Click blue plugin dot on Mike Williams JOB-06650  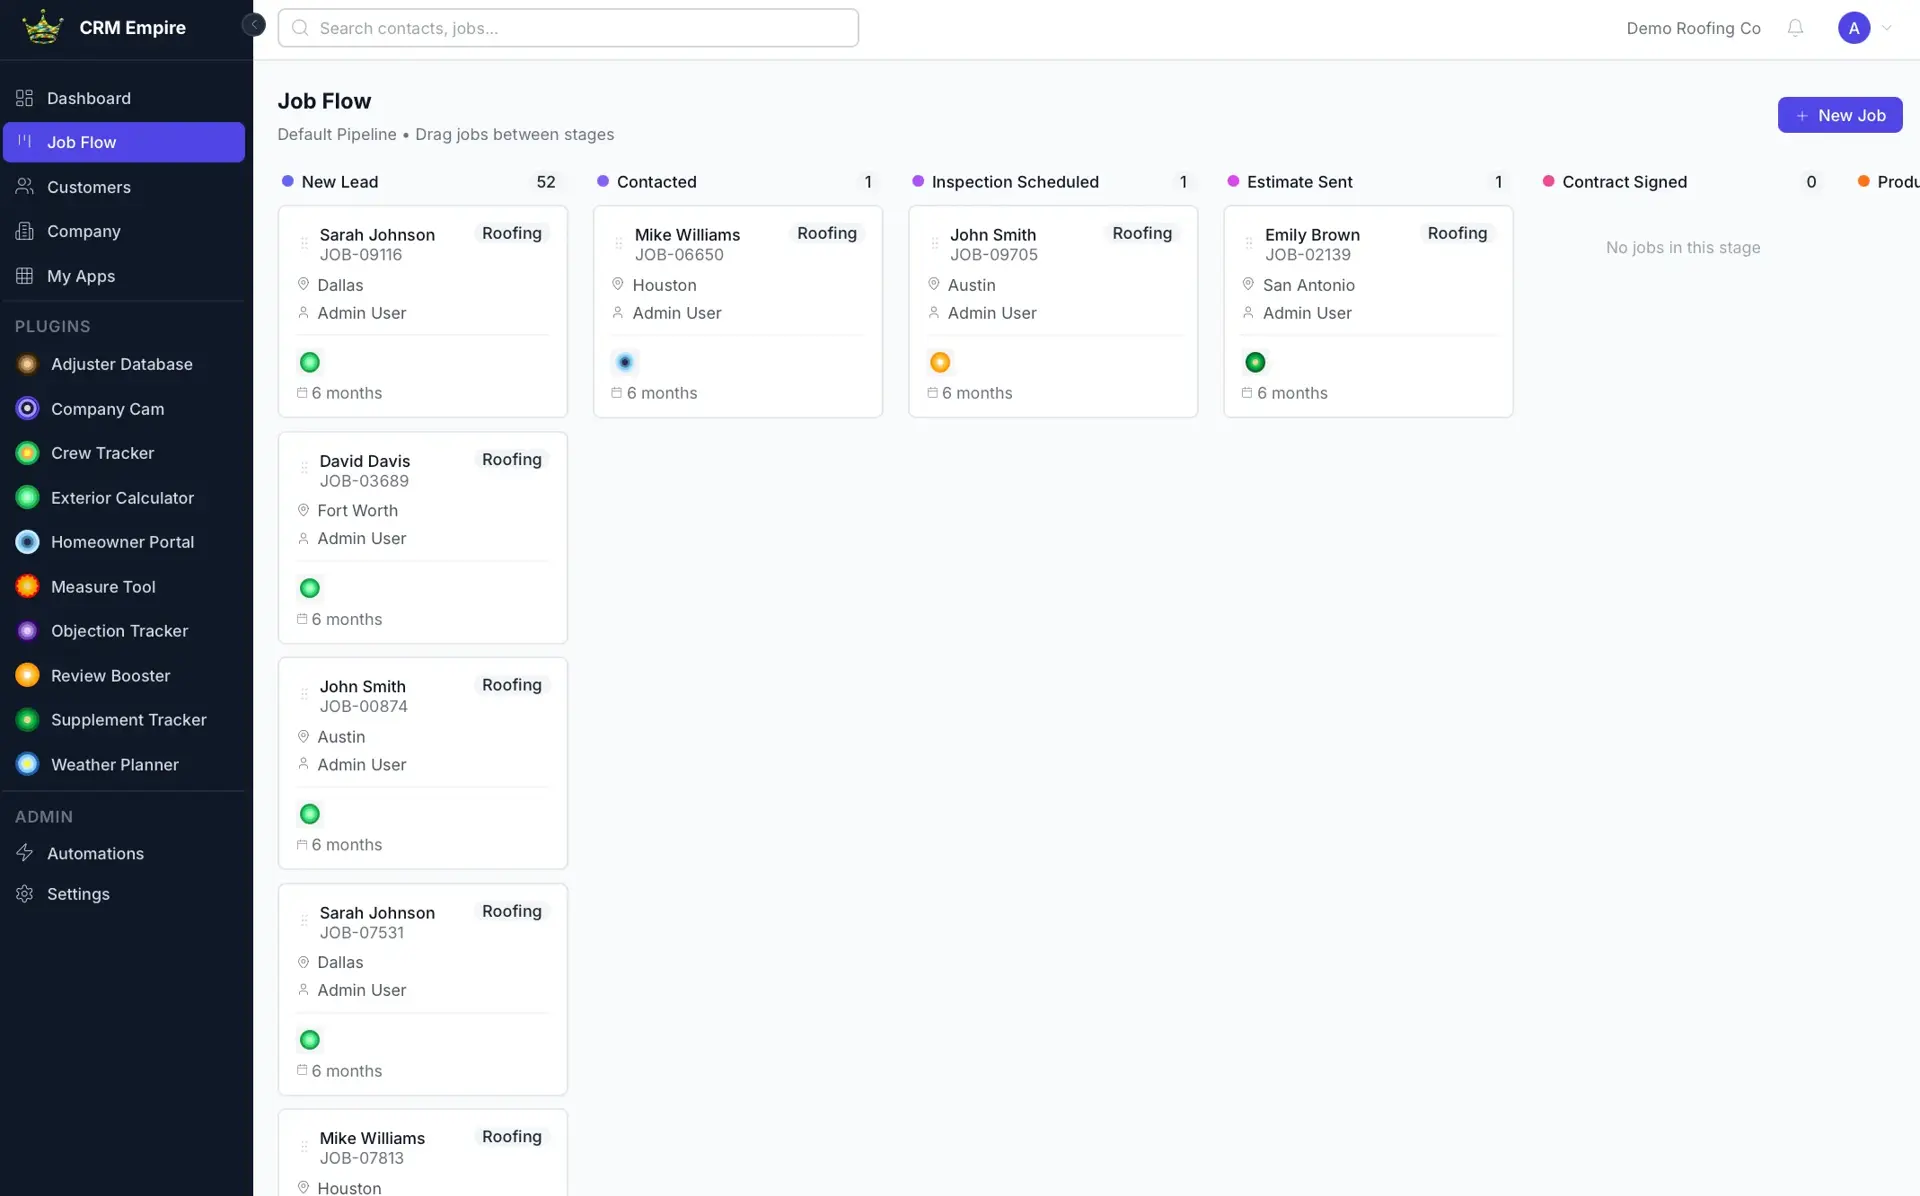click(x=625, y=362)
